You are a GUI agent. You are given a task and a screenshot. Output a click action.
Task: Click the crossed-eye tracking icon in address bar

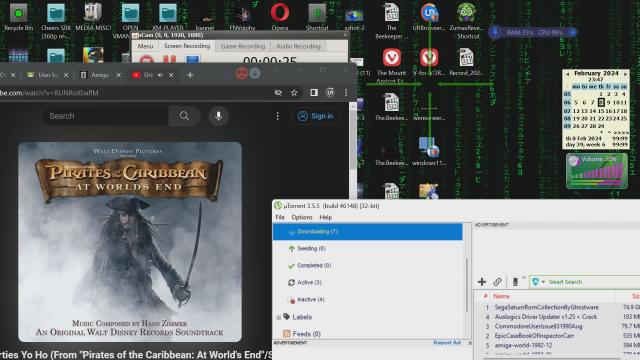tap(278, 93)
